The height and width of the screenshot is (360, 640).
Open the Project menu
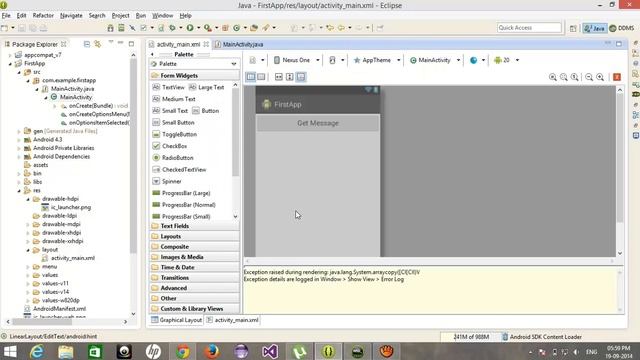point(120,16)
